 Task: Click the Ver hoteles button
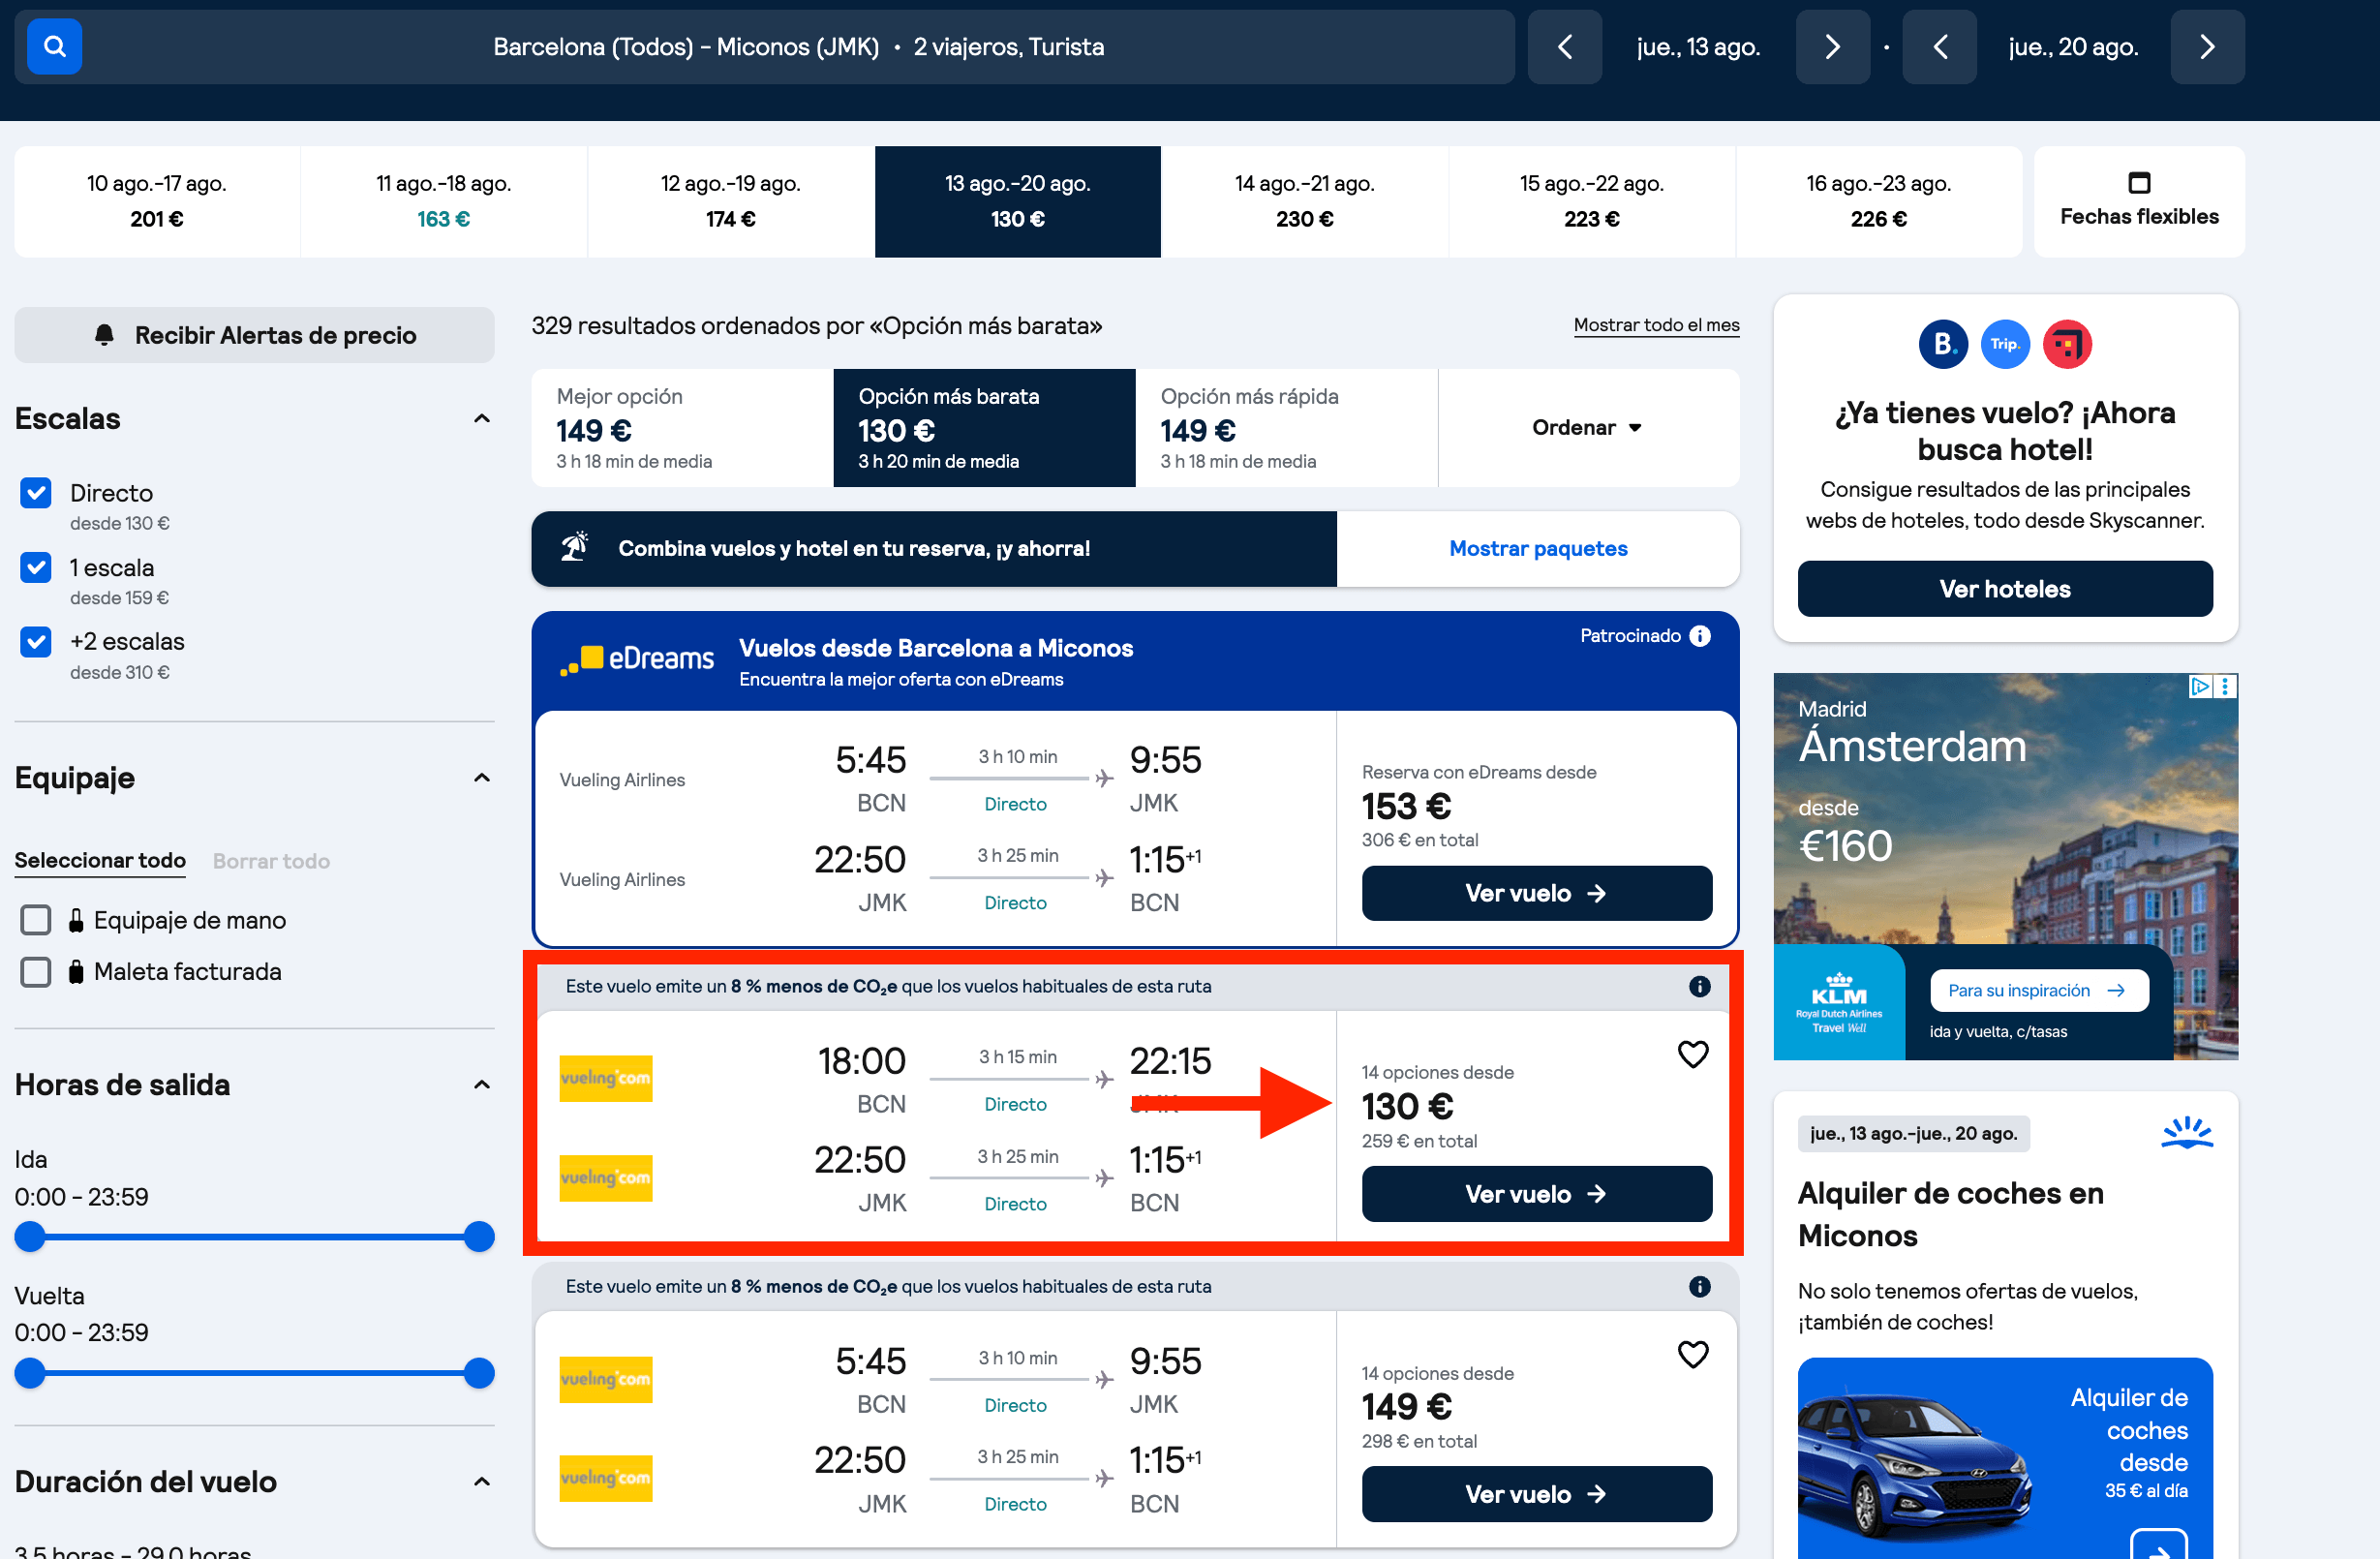click(x=2005, y=589)
